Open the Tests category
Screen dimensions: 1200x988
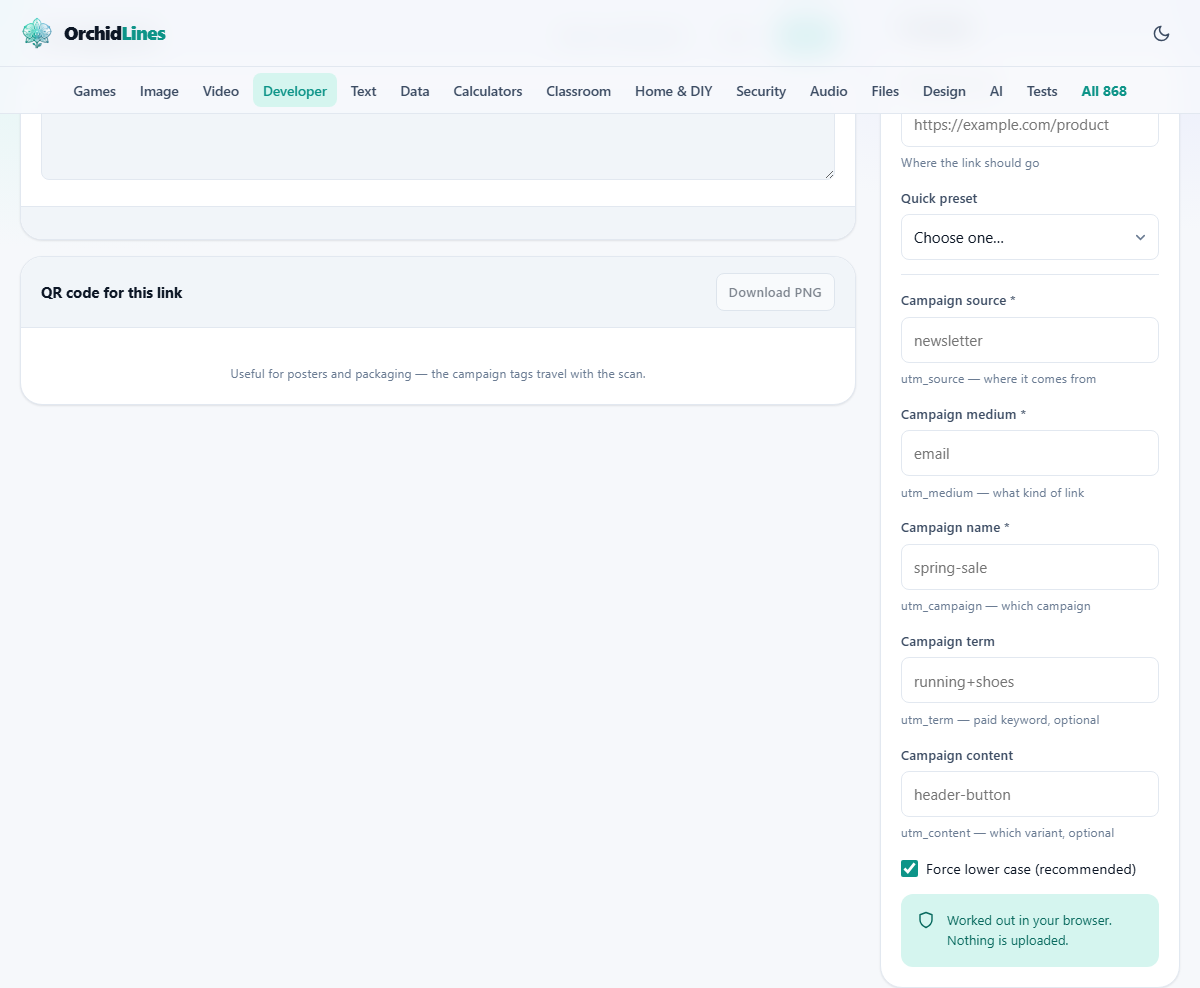pos(1042,91)
